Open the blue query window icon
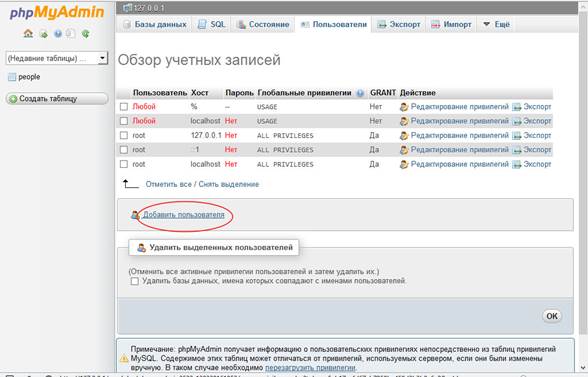 (x=57, y=34)
